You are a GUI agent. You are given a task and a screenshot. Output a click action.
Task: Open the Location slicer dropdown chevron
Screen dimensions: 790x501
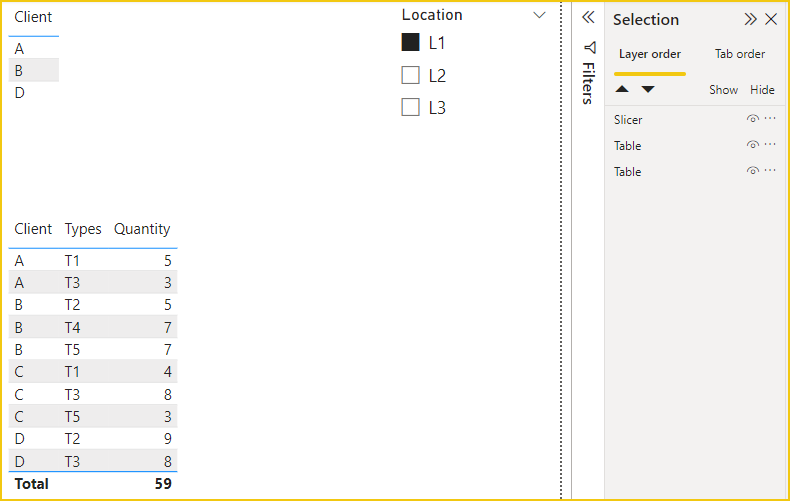(539, 15)
